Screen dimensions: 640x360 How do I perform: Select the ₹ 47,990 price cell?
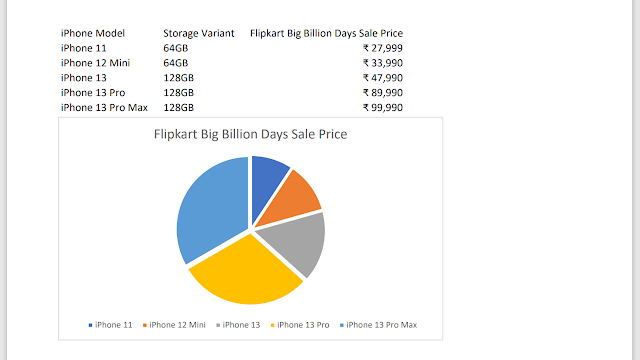click(382, 78)
